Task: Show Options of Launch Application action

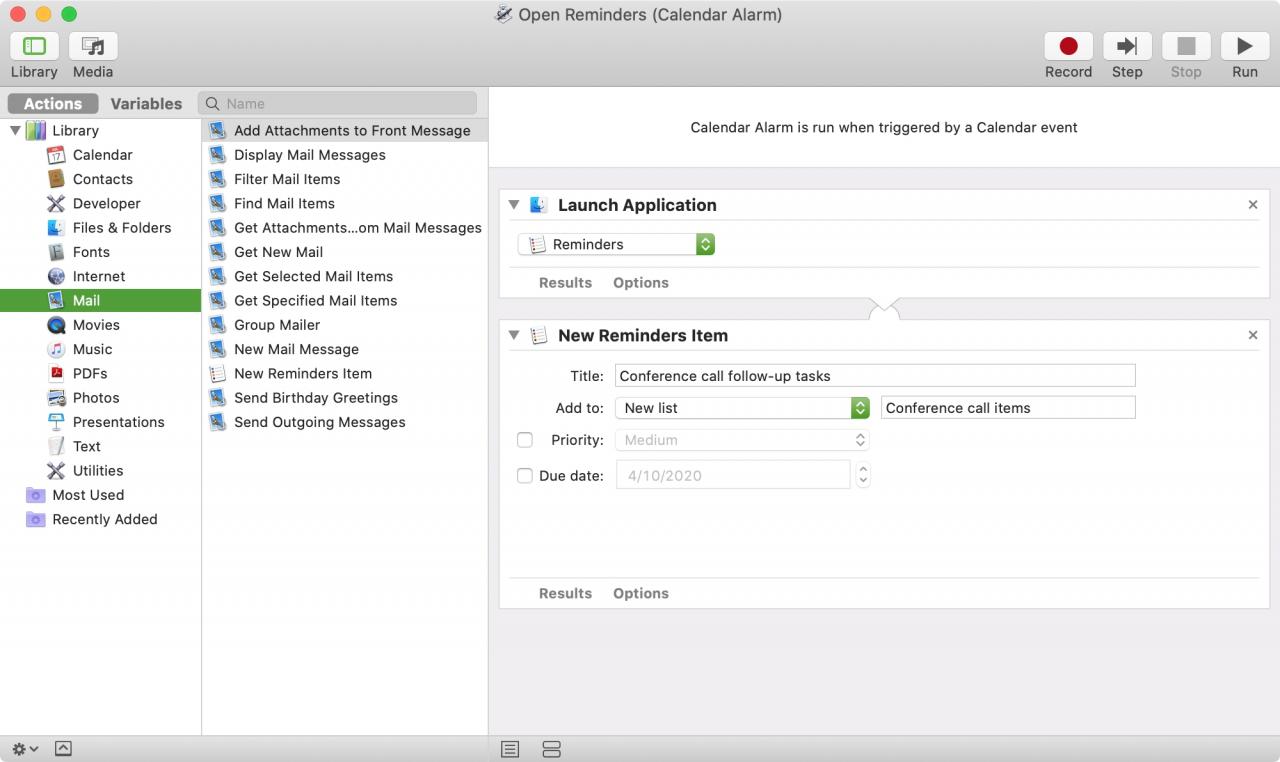Action: coord(641,282)
